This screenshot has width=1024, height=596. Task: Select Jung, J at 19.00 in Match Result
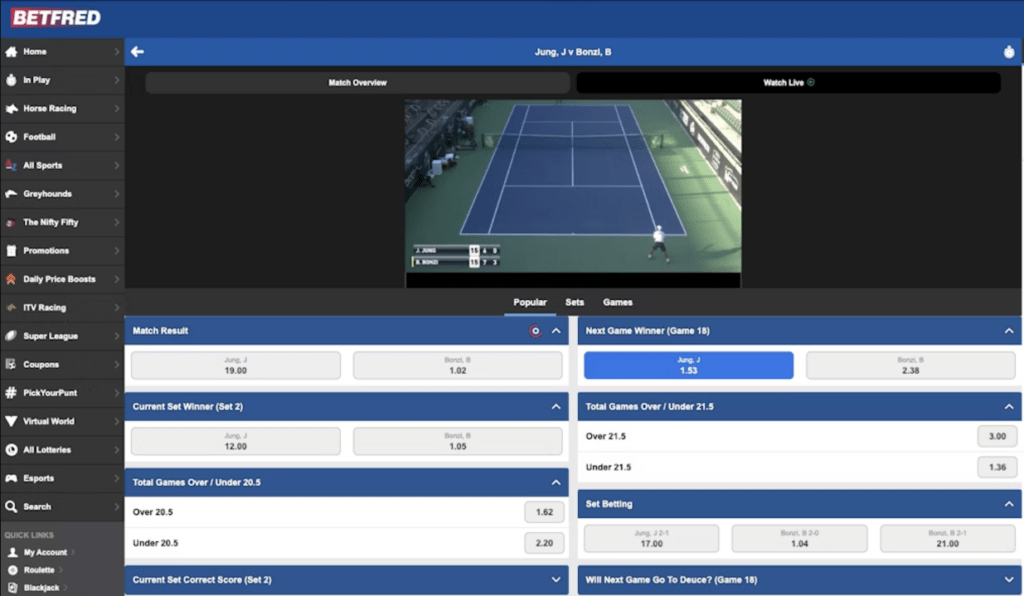click(236, 366)
